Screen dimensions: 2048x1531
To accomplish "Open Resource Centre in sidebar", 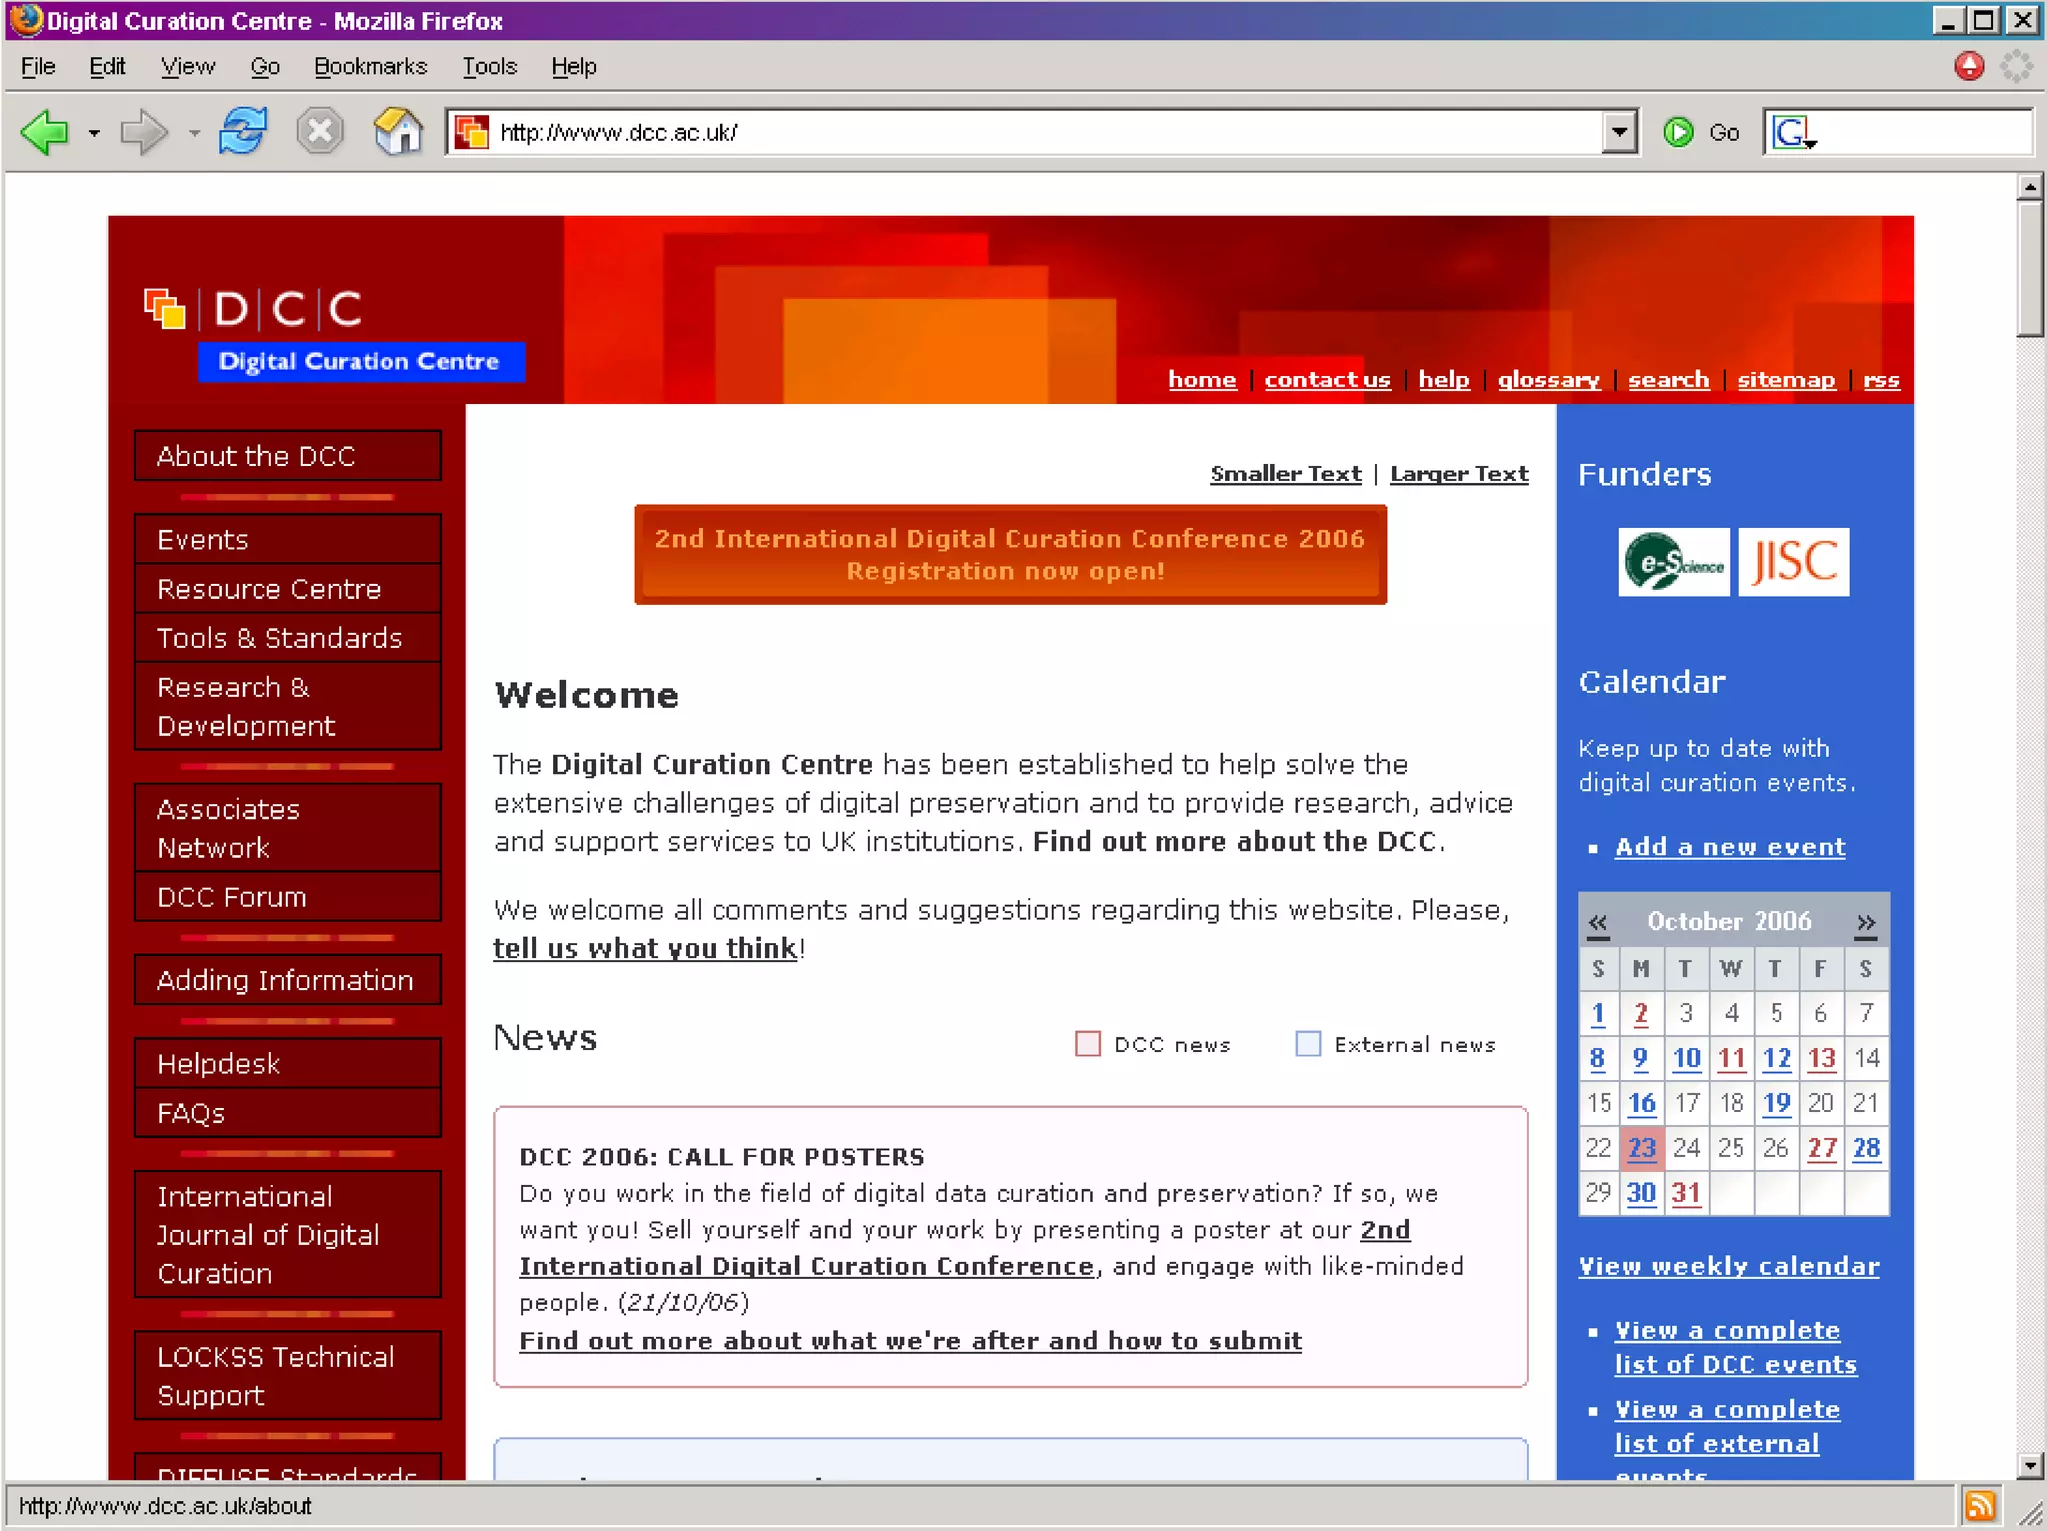I will [288, 588].
